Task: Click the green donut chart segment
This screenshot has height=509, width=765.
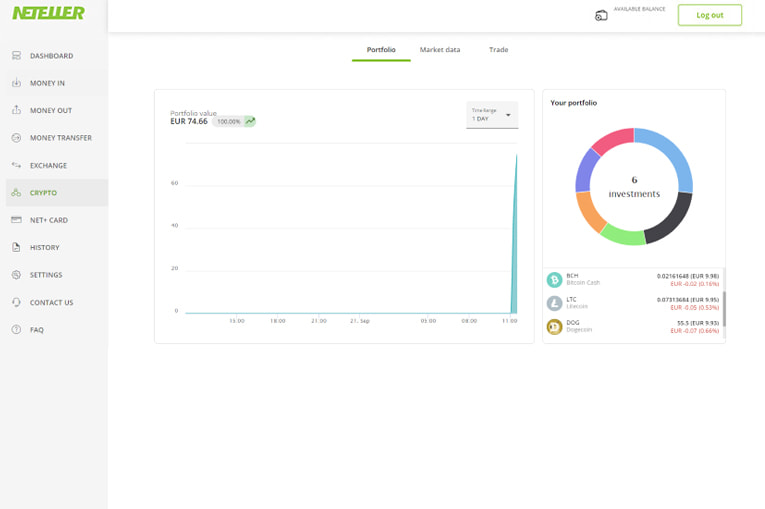Action: point(624,236)
